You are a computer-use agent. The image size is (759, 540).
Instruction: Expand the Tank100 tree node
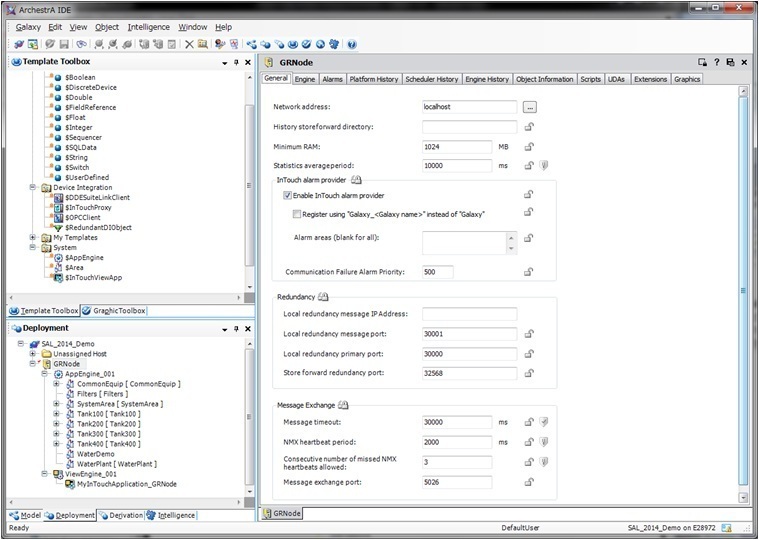click(x=56, y=413)
